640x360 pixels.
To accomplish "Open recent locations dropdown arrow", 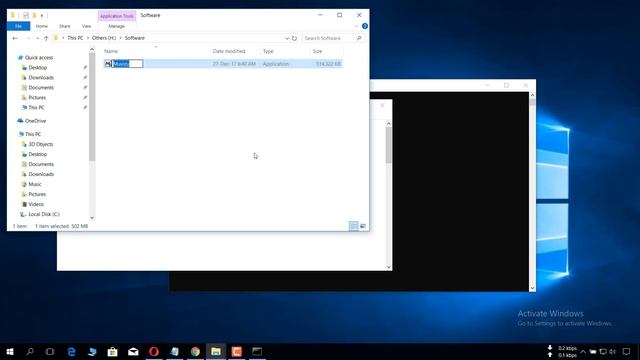I will point(38,38).
